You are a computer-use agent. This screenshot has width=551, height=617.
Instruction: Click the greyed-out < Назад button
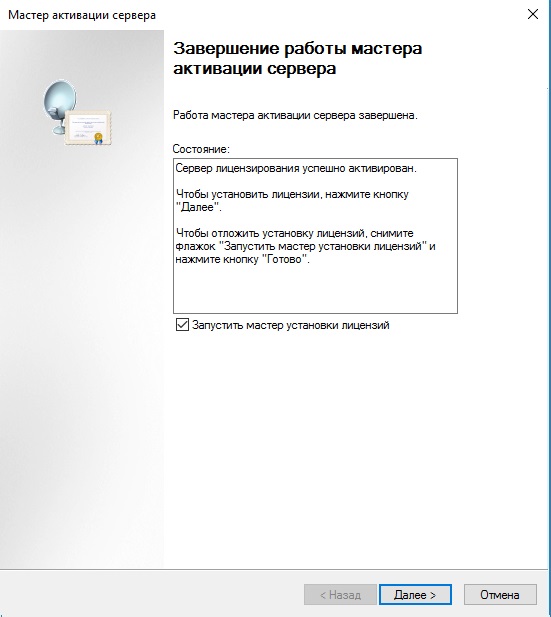tap(340, 595)
